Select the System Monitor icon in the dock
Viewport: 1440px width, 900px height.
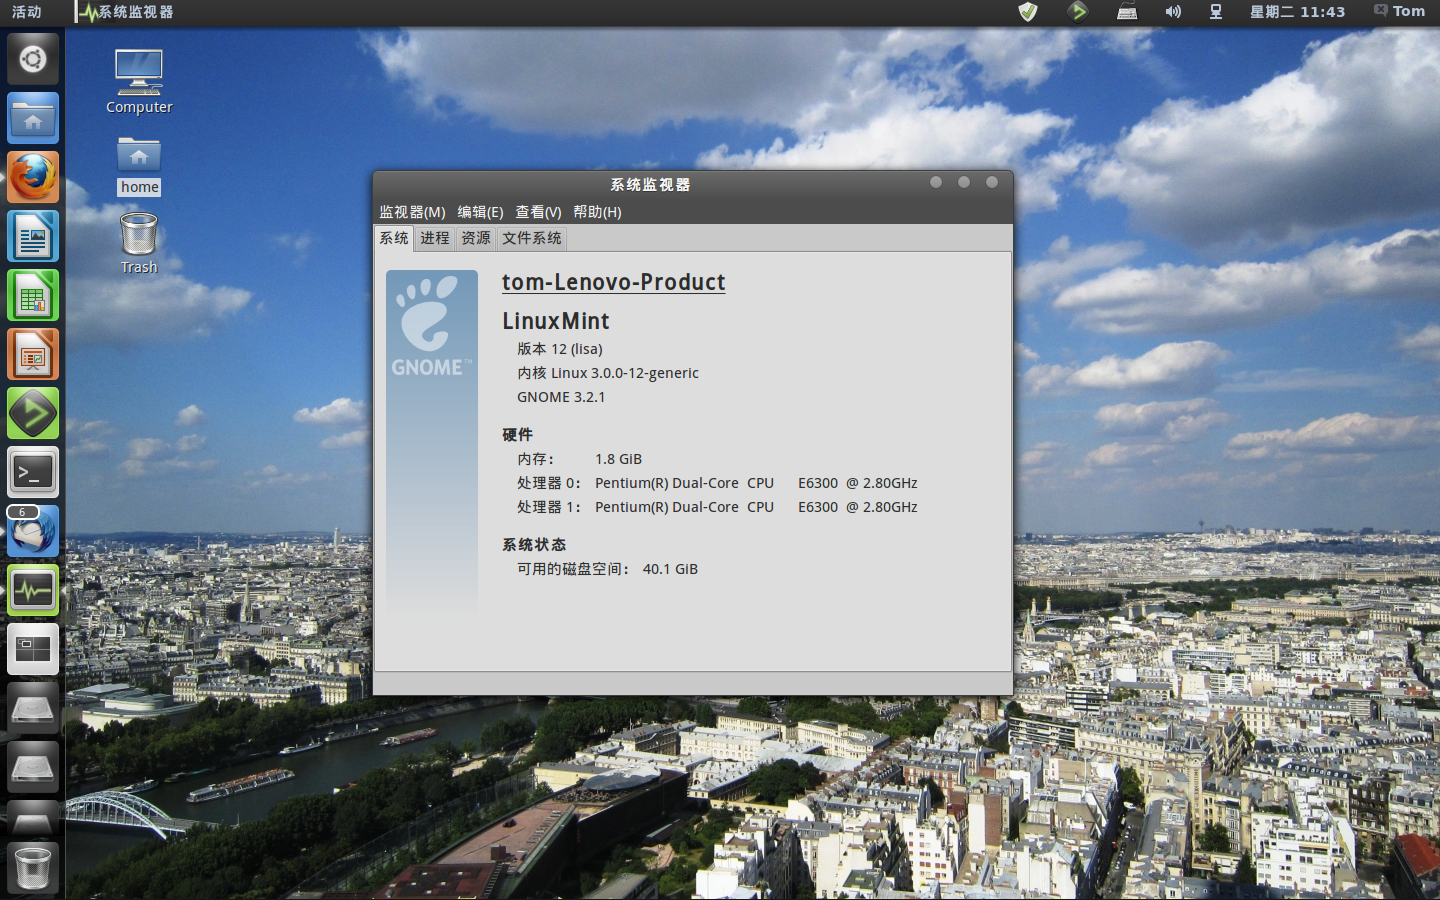(33, 590)
